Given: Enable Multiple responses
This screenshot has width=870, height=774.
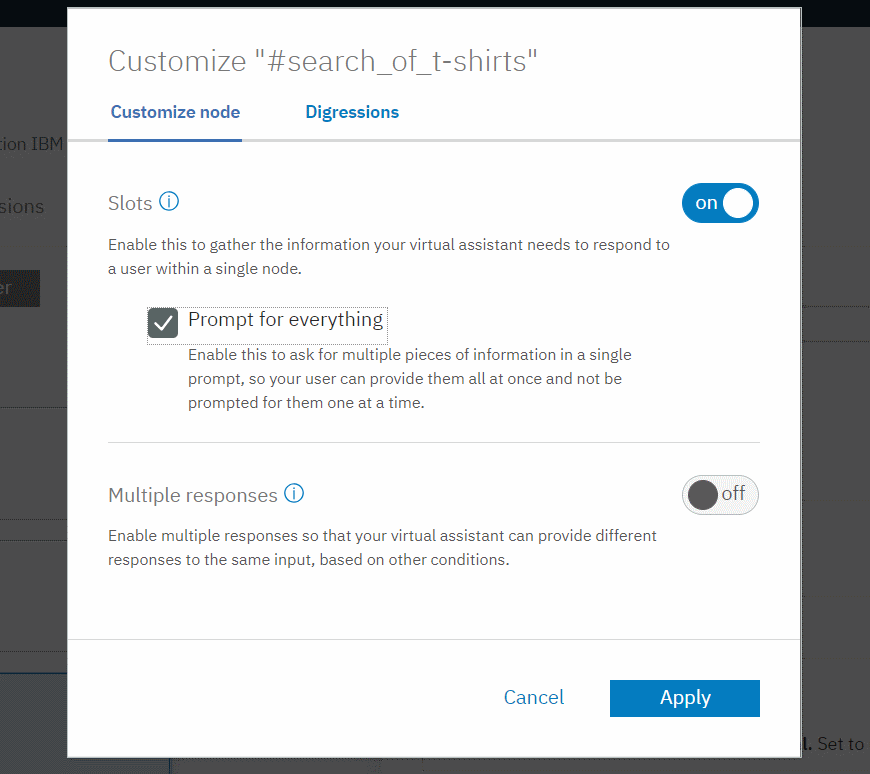Looking at the screenshot, I should [720, 494].
